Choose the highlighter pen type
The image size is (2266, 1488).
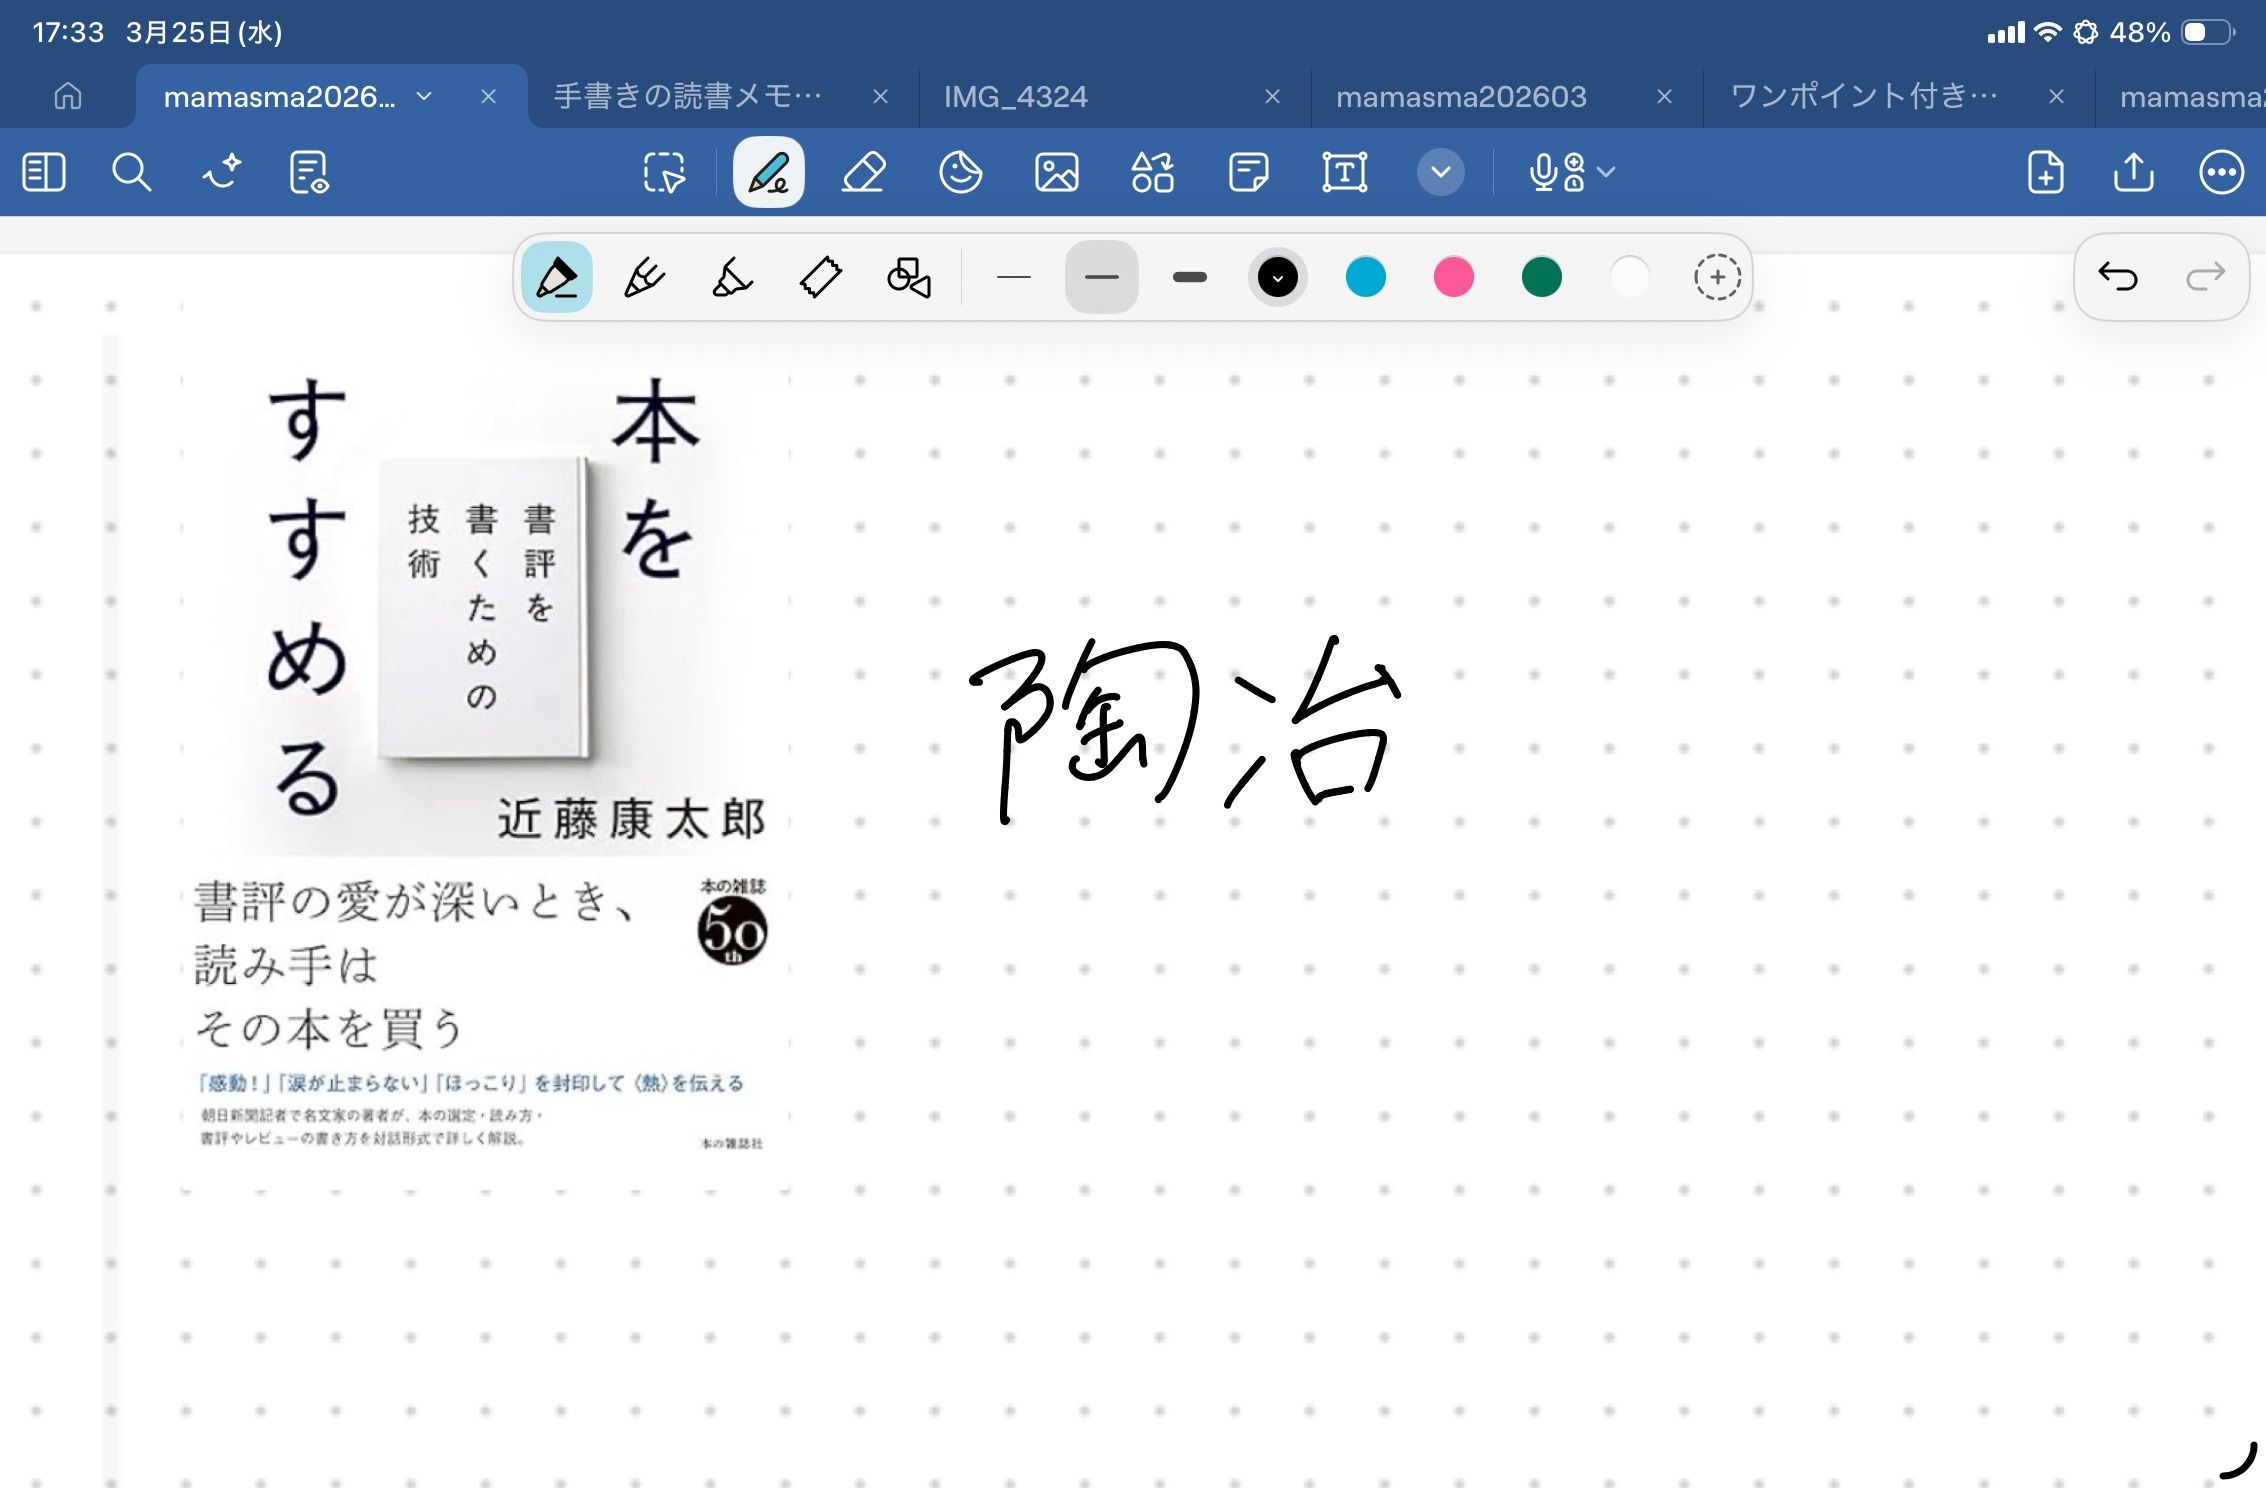coord(732,277)
